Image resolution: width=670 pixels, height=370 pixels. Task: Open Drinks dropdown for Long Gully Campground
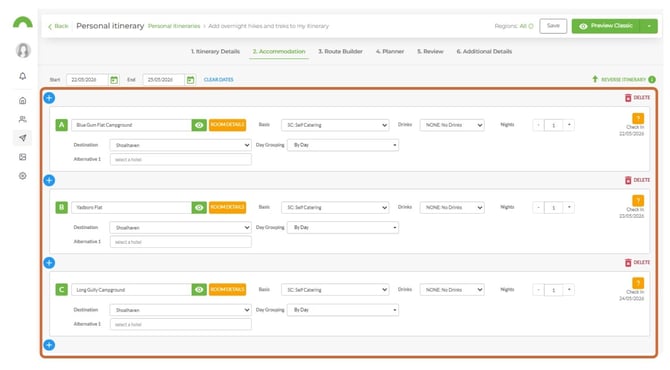tap(452, 290)
